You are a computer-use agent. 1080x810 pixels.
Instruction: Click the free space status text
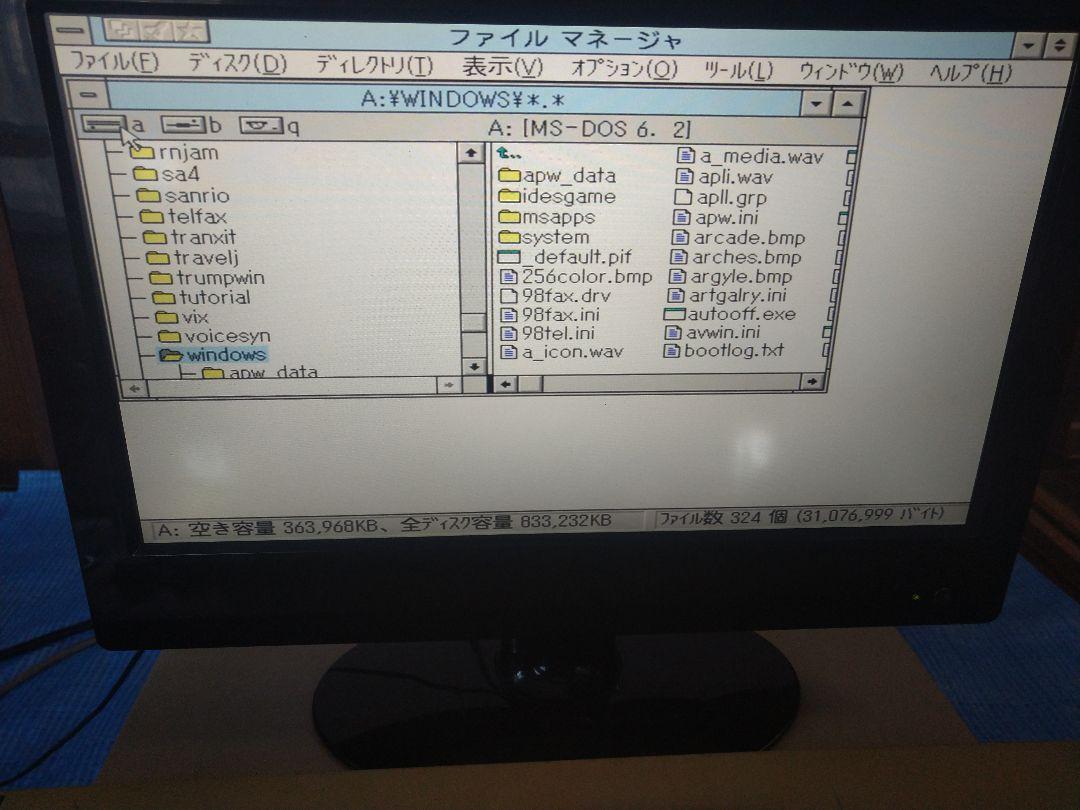coord(384,526)
